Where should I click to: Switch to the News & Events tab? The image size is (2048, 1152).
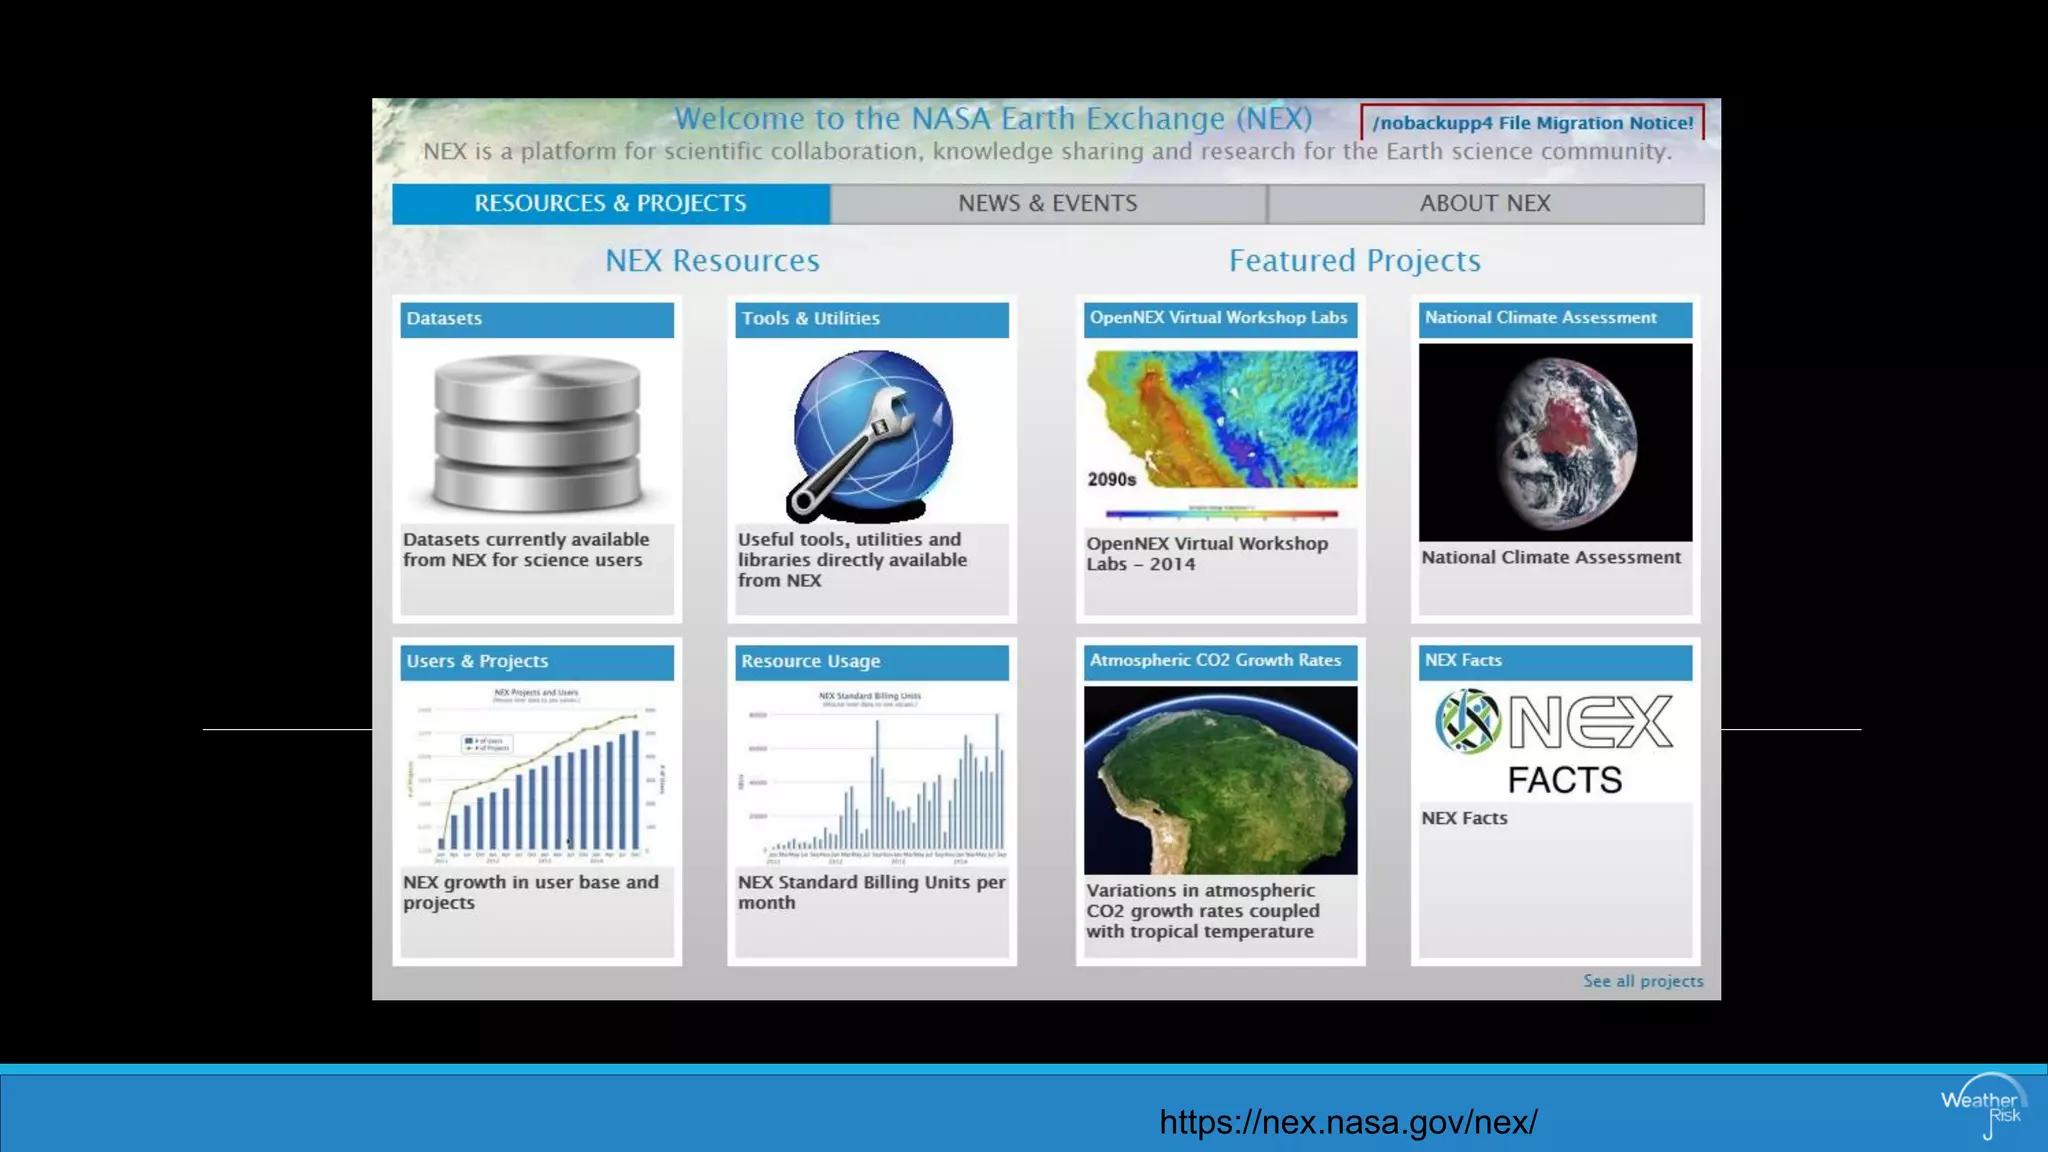[x=1047, y=204]
